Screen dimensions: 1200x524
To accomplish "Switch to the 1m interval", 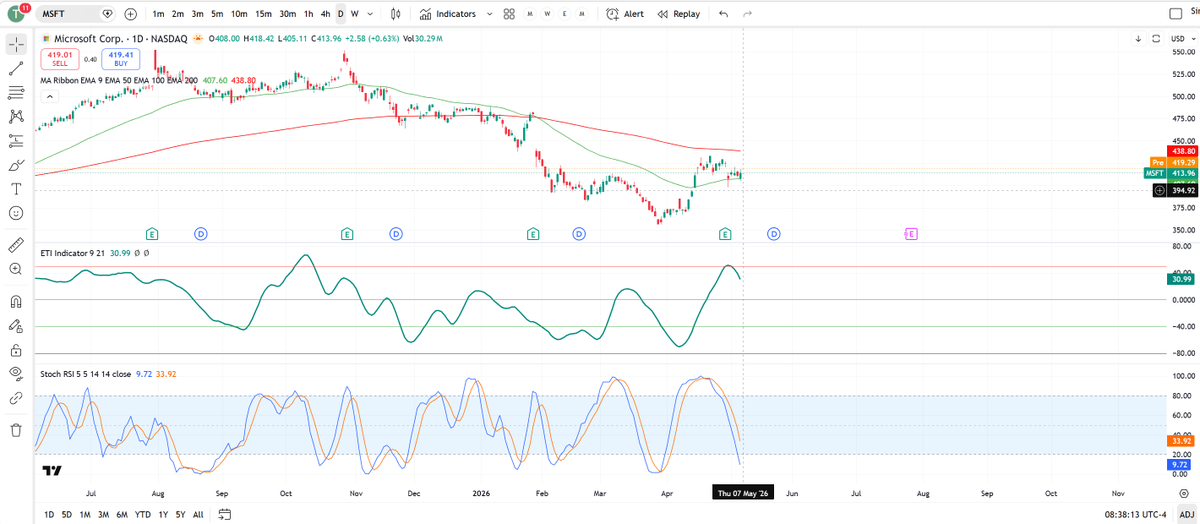I will click(x=158, y=14).
